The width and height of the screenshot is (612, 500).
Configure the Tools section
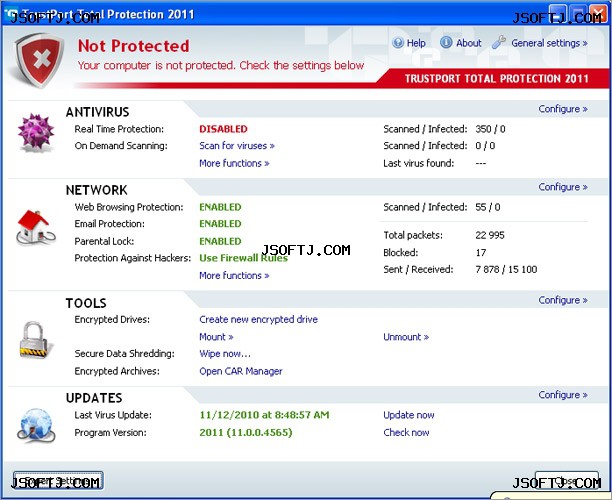point(563,300)
